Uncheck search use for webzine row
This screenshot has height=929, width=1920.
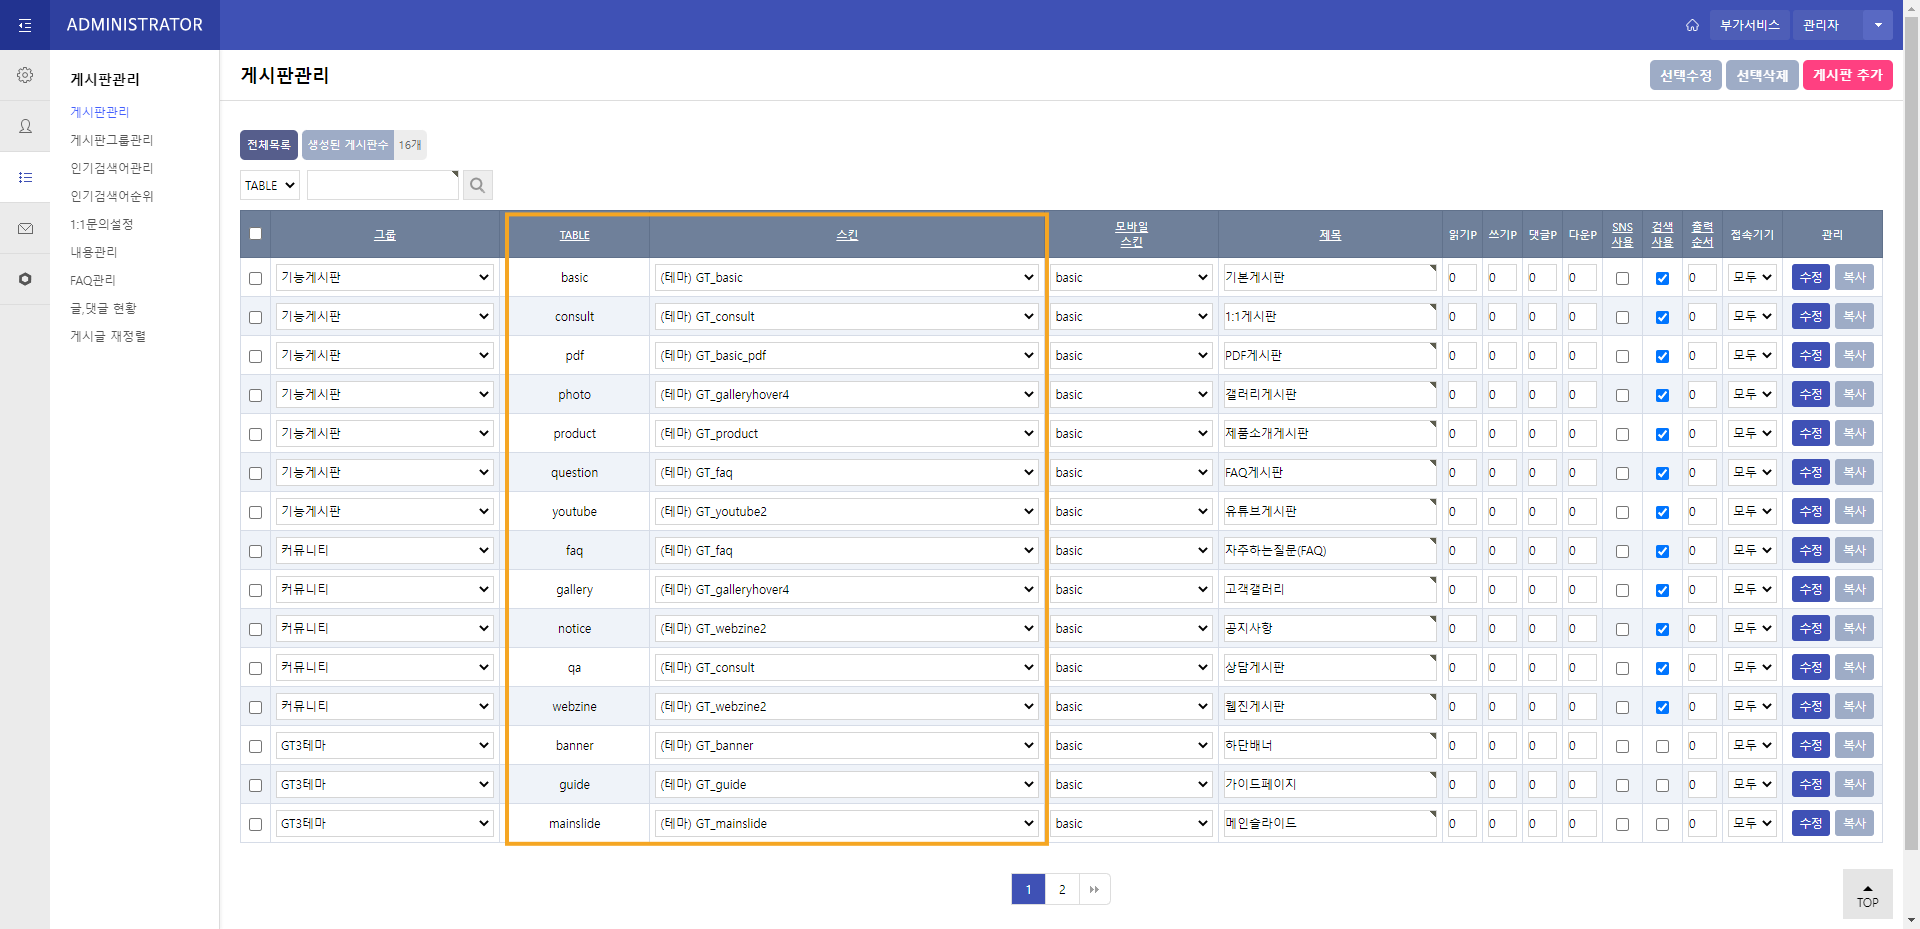click(1662, 707)
